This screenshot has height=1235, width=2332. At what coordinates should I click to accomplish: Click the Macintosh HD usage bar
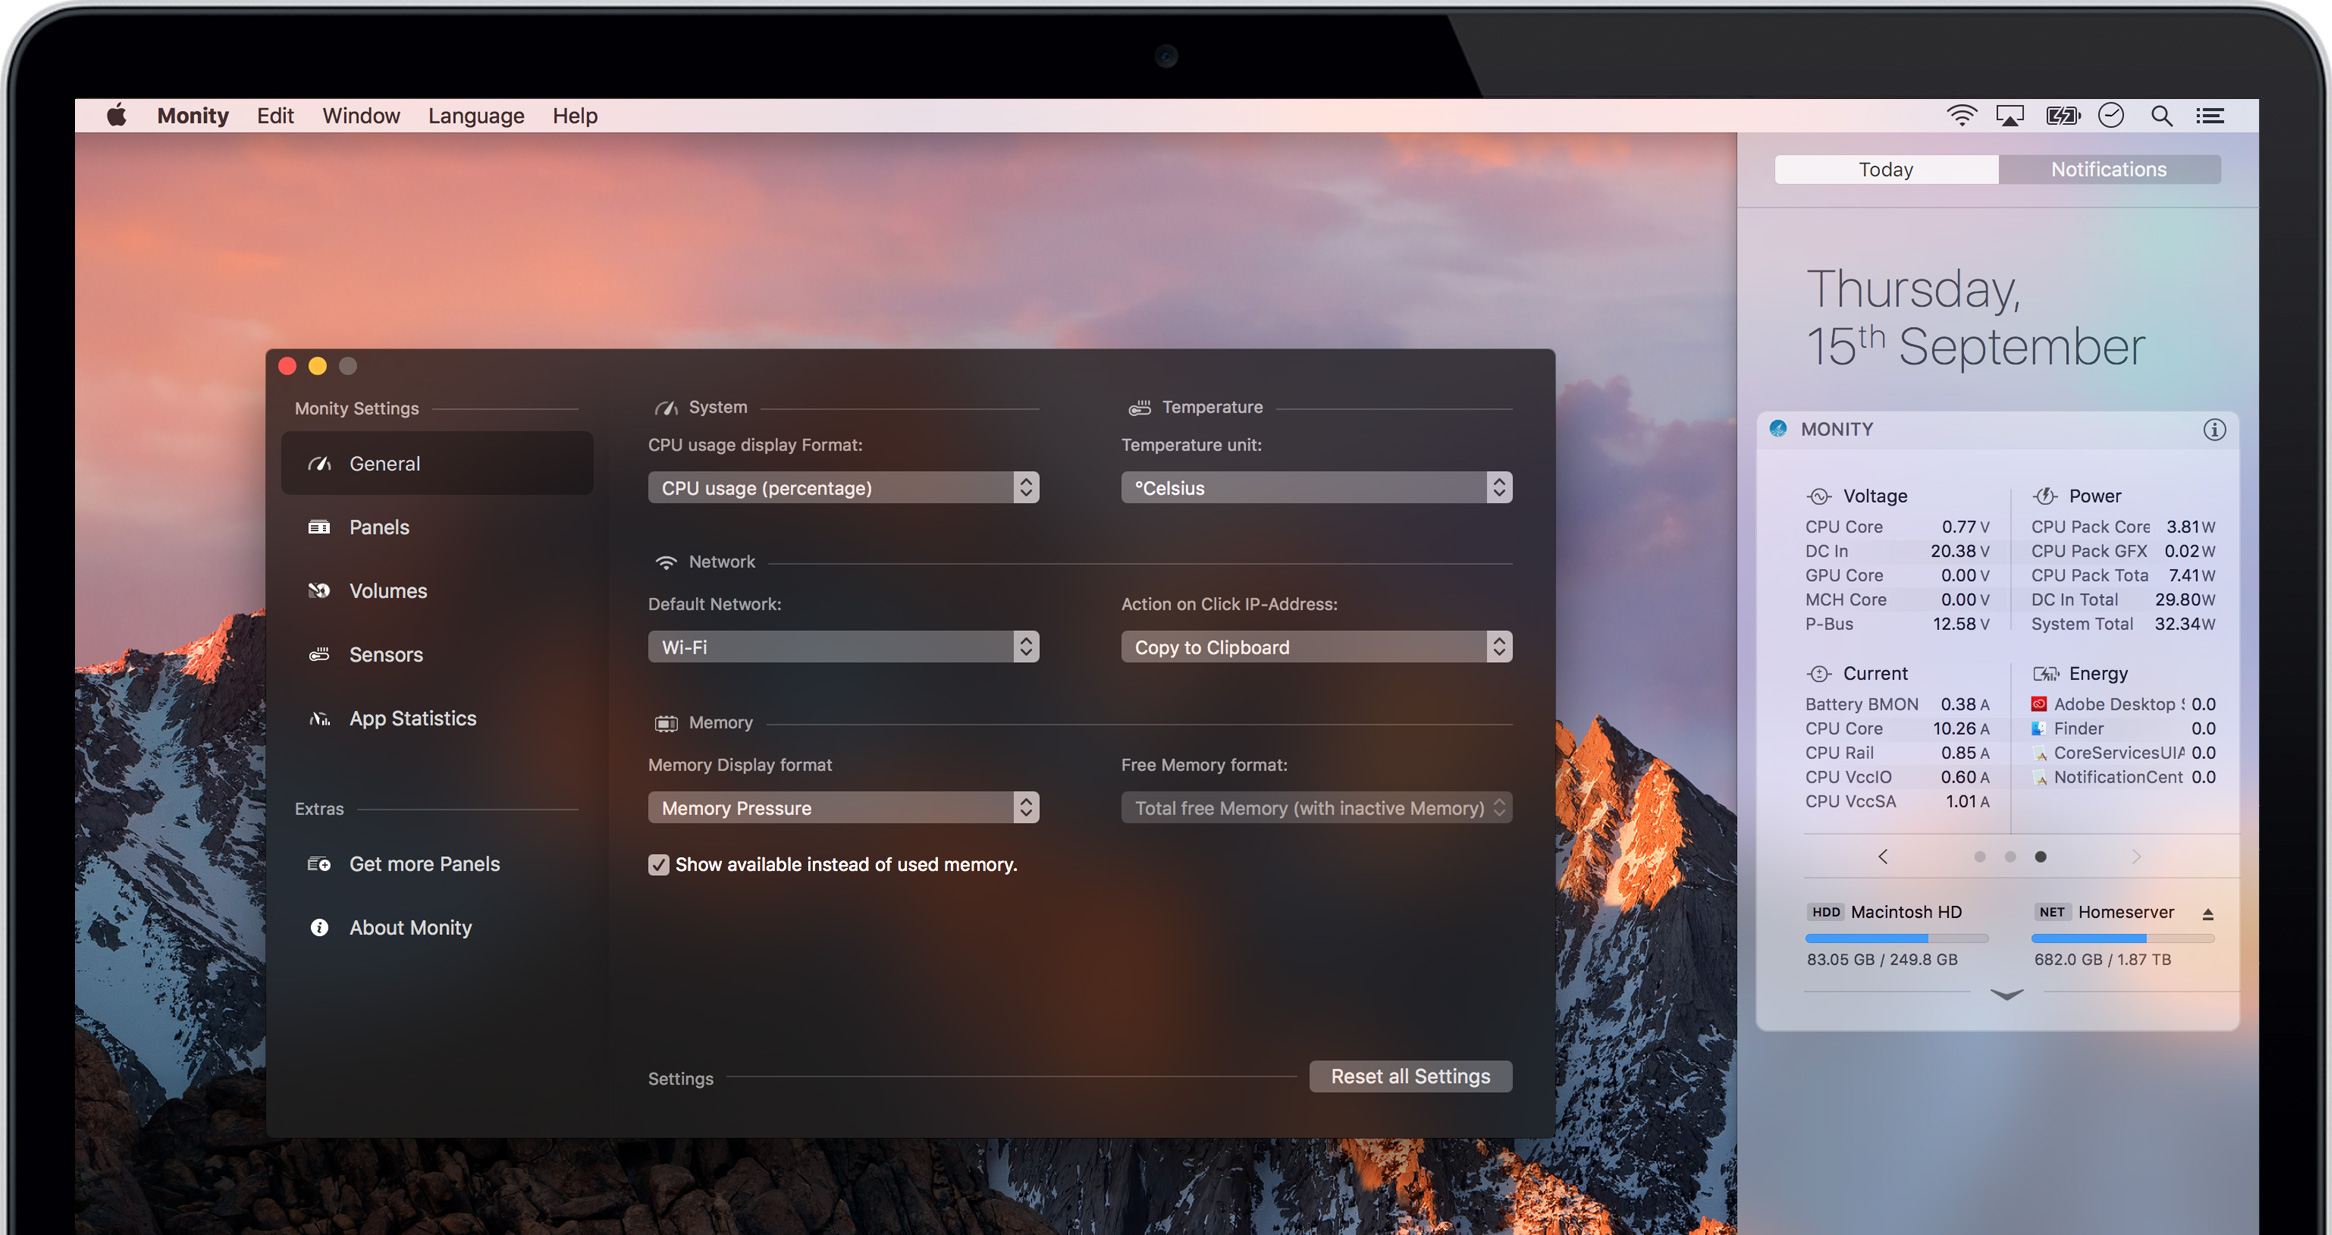(x=1896, y=938)
